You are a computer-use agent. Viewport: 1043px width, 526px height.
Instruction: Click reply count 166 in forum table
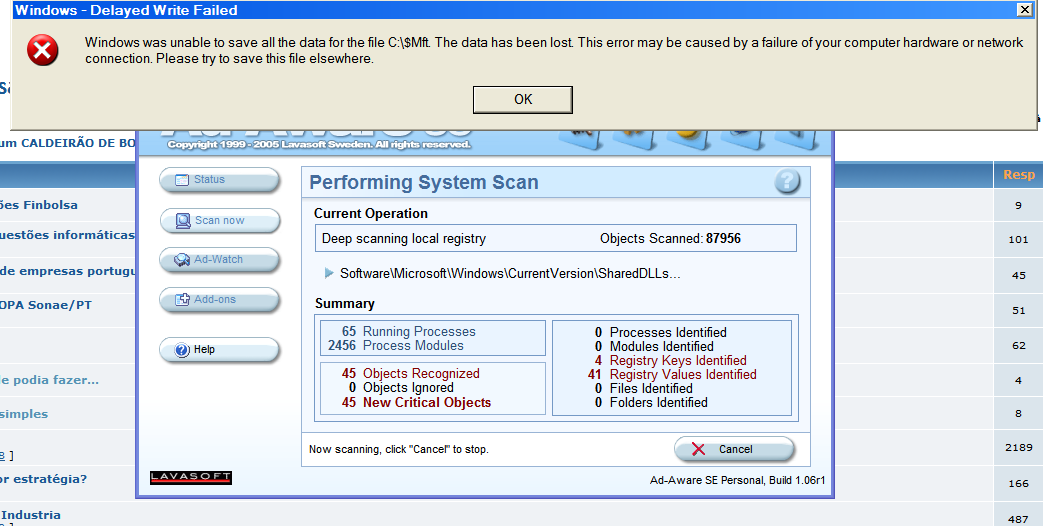(1018, 483)
